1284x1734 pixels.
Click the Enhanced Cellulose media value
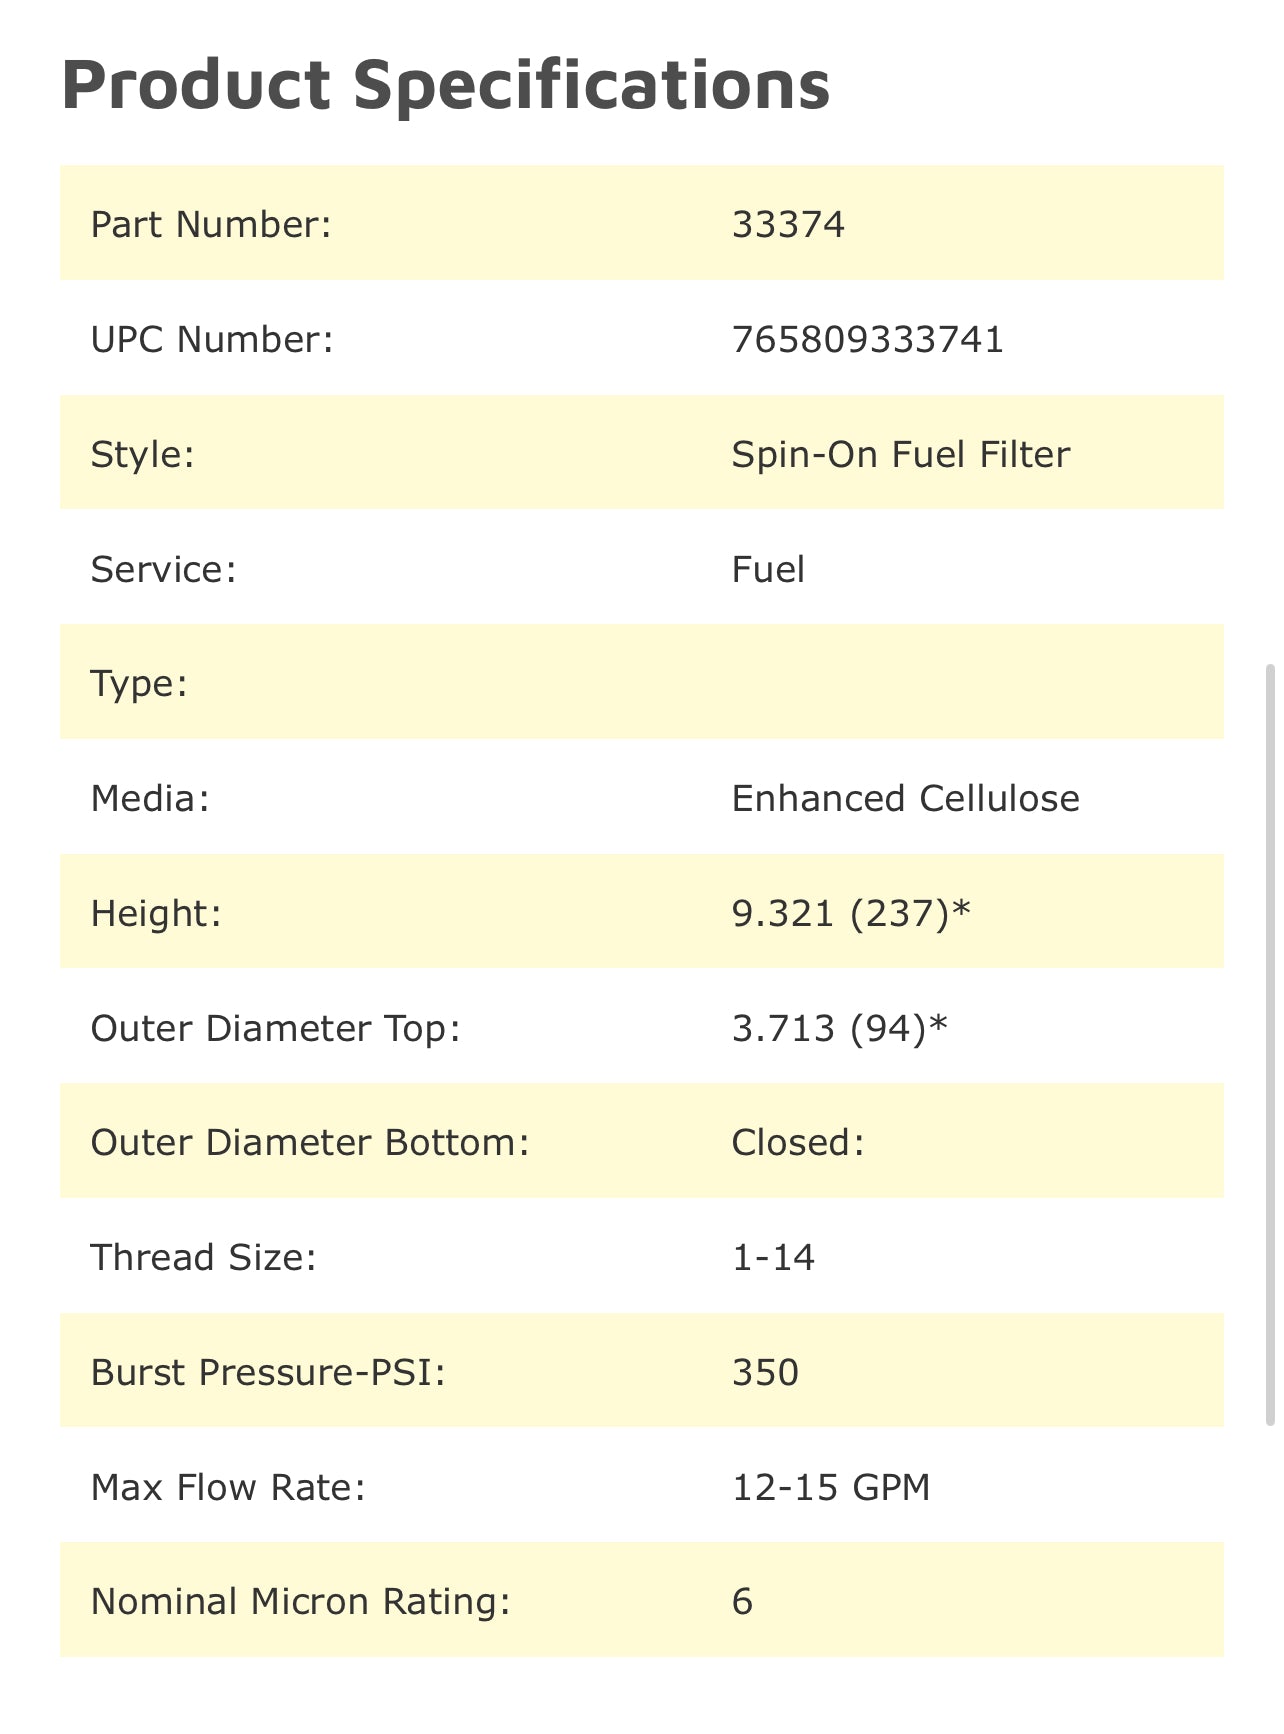(x=905, y=798)
